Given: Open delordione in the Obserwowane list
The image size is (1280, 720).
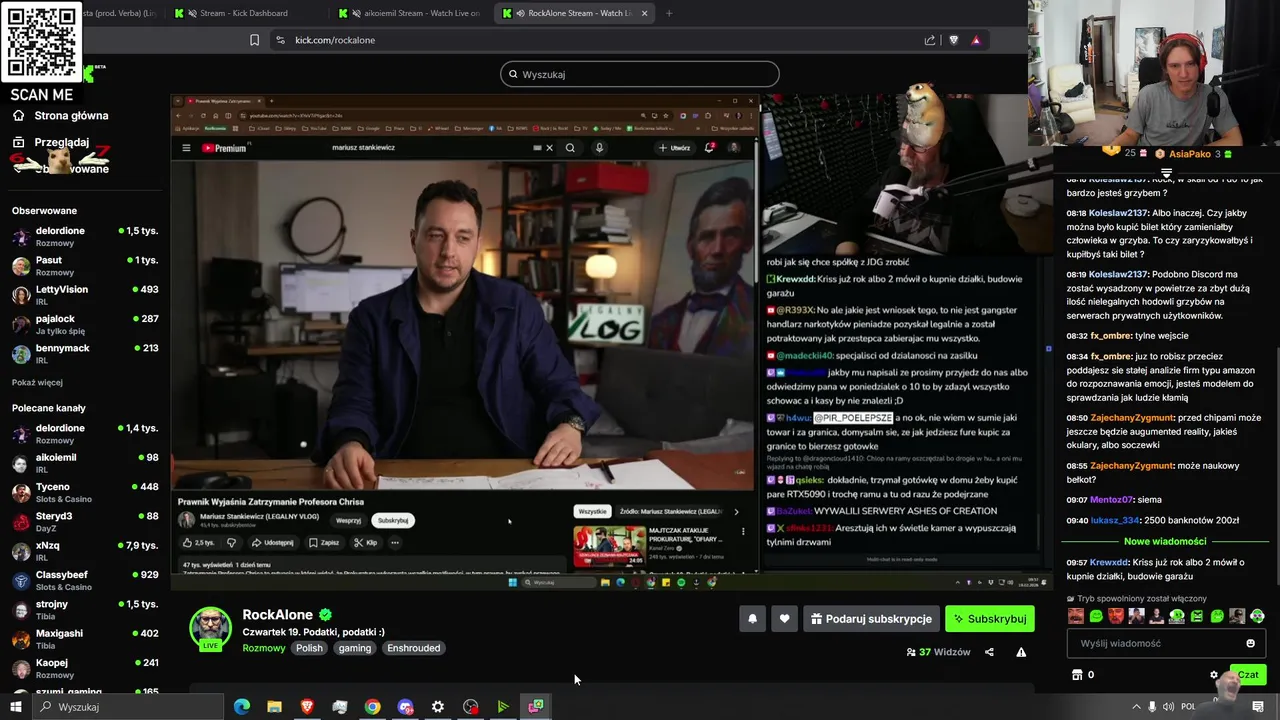Looking at the screenshot, I should (x=84, y=236).
